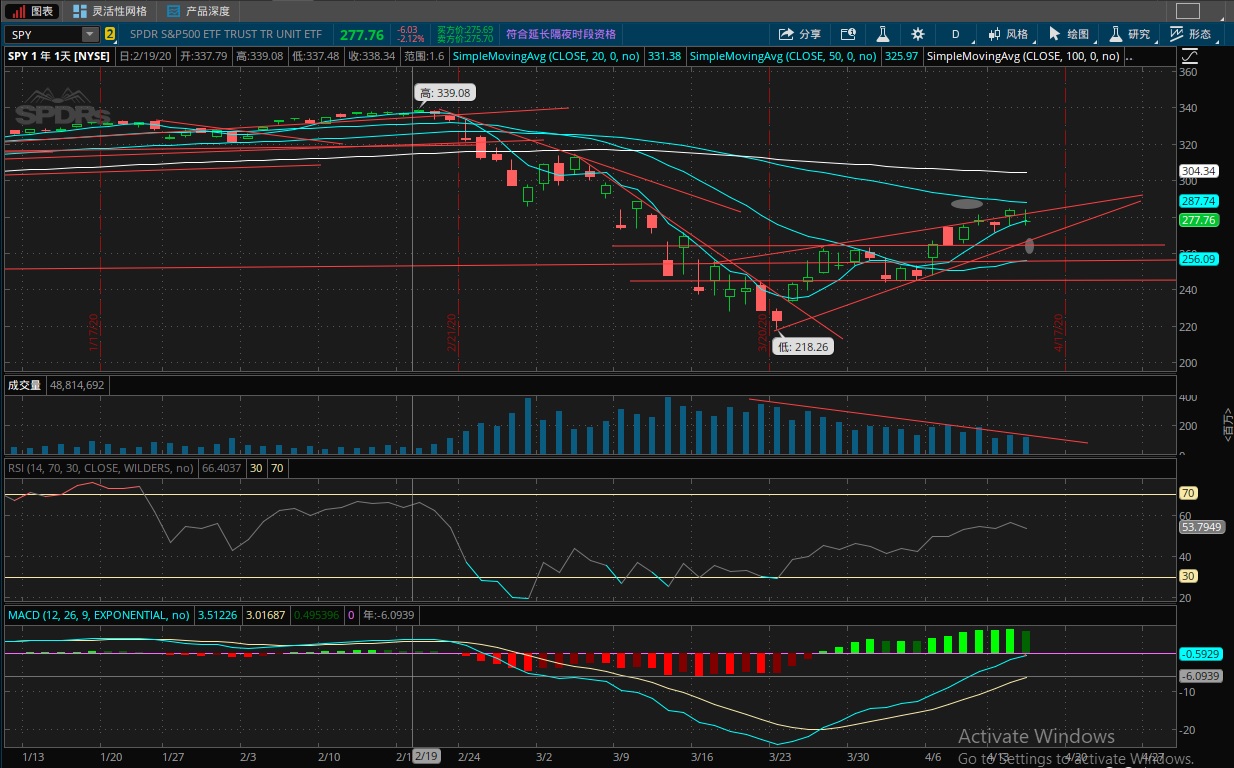The height and width of the screenshot is (768, 1234).
Task: Click the 2/19 date marker on time axis
Action: click(427, 756)
